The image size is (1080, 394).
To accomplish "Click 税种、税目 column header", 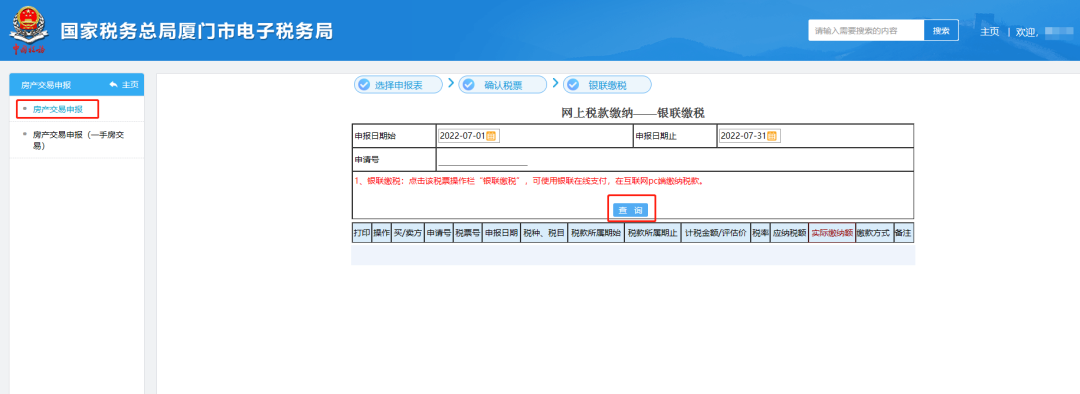I will coord(543,233).
